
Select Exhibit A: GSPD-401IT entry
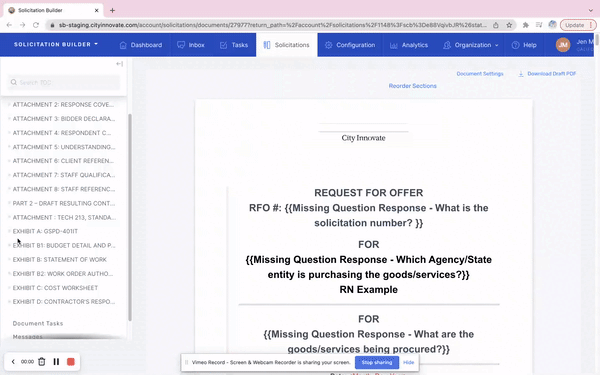pos(45,231)
